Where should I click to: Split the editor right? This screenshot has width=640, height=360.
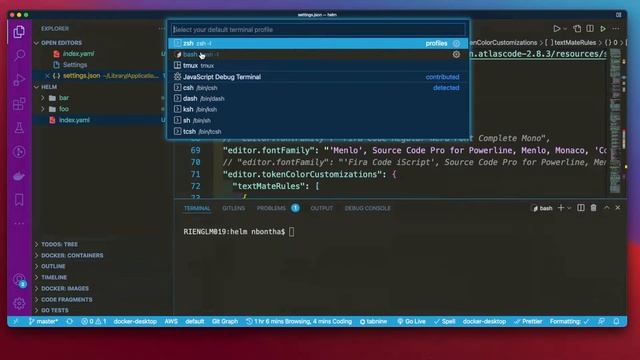(x=590, y=29)
